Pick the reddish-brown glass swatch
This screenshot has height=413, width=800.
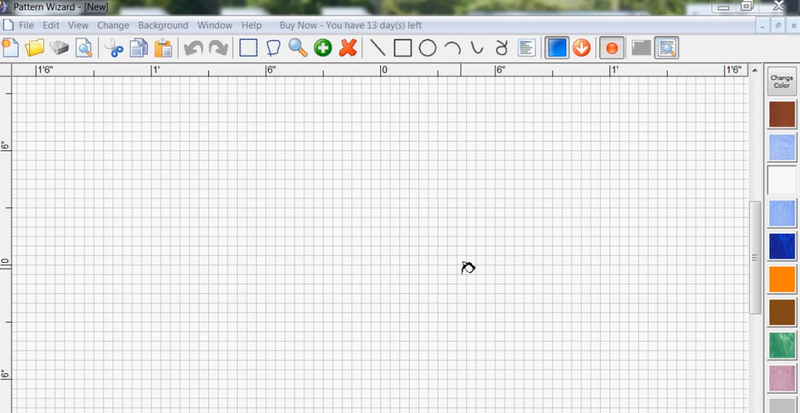point(782,114)
